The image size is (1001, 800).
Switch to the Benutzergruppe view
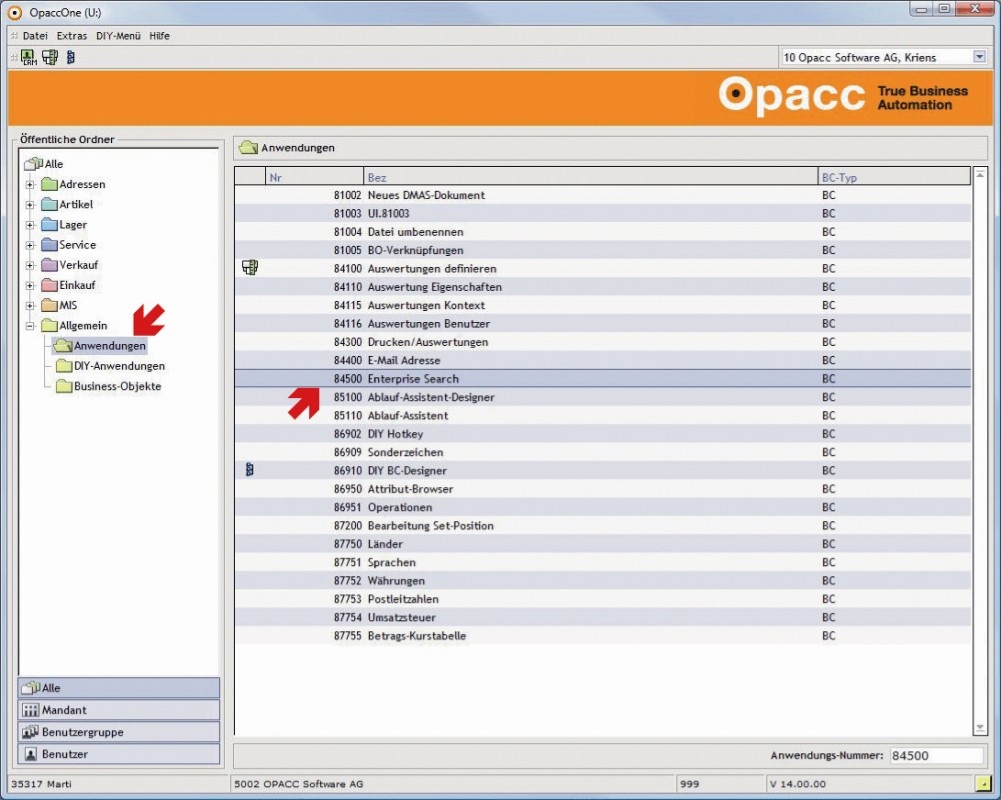point(118,731)
